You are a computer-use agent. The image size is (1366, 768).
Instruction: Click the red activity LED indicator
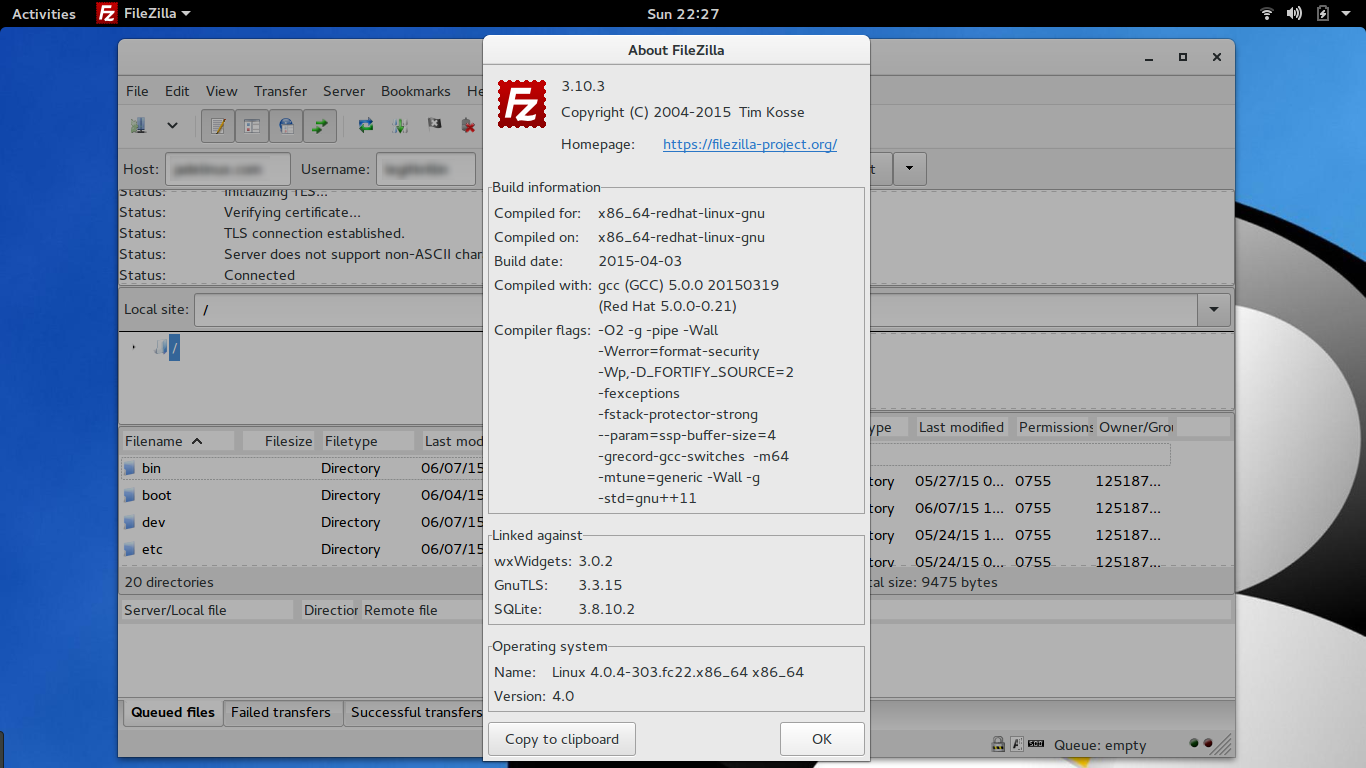[1207, 743]
